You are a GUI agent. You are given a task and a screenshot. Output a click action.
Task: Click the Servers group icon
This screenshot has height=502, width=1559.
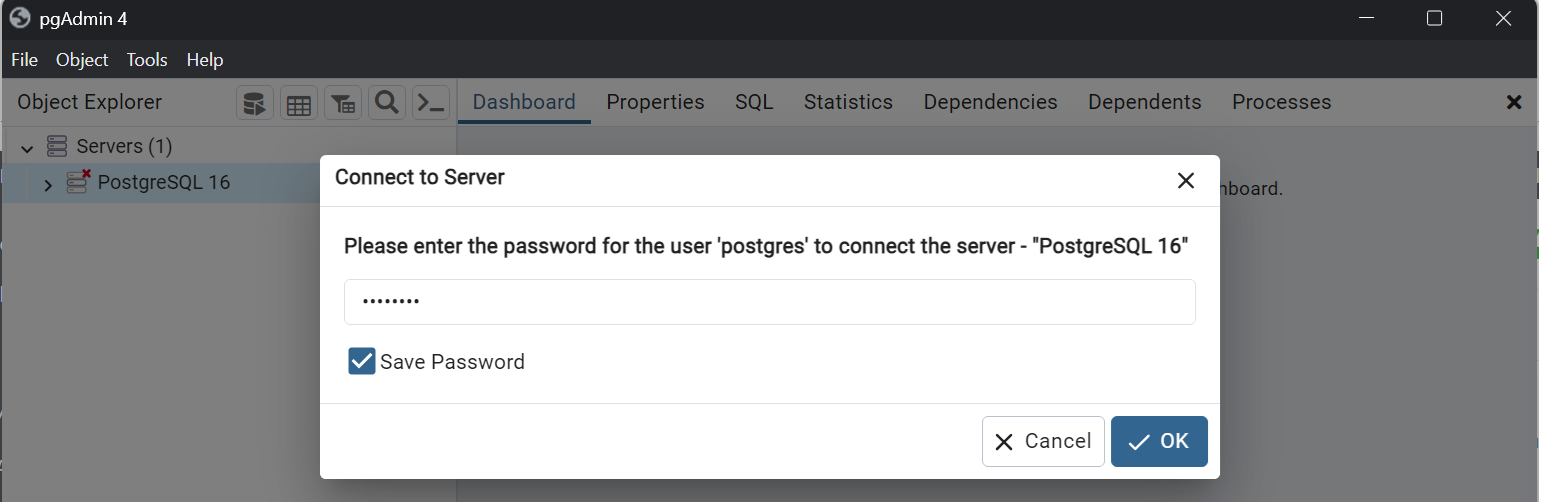click(x=57, y=147)
